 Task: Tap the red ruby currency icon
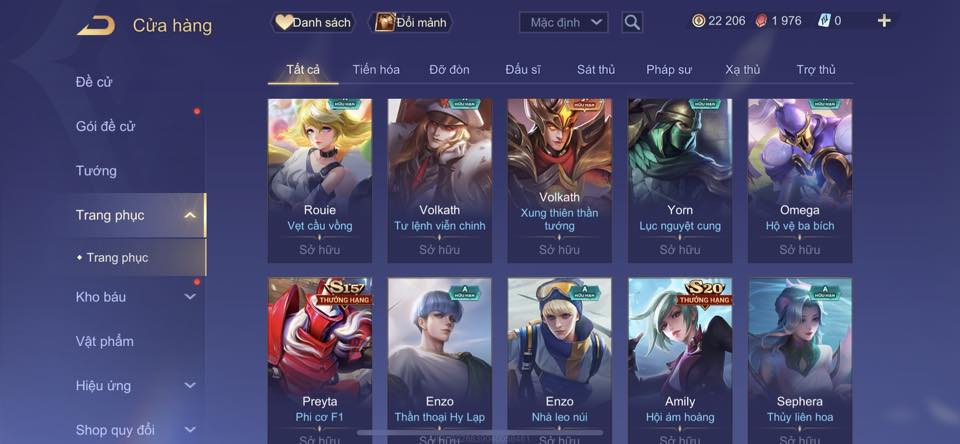pyautogui.click(x=762, y=21)
